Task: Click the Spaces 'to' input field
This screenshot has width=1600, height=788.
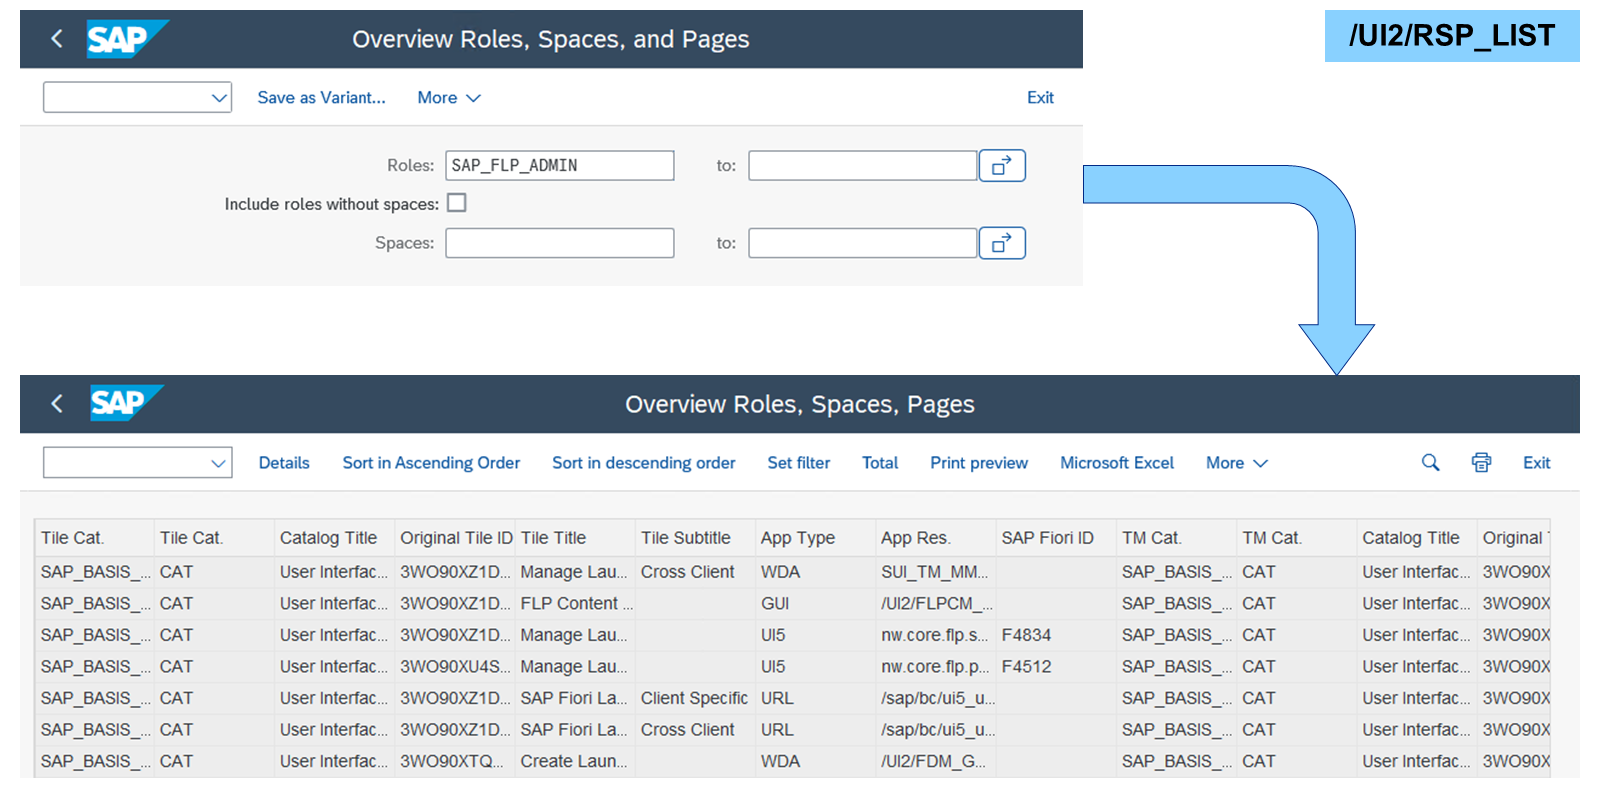Action: [862, 243]
